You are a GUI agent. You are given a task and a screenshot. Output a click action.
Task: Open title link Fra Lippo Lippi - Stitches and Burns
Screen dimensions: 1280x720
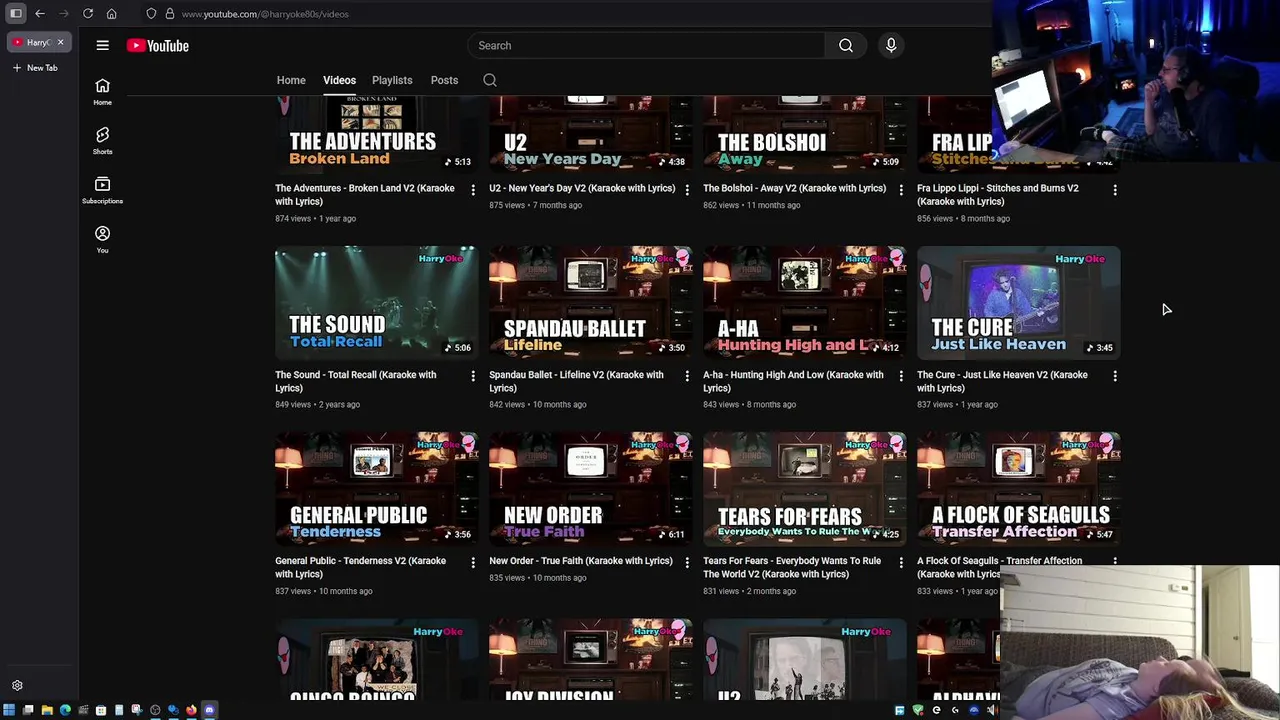(998, 195)
